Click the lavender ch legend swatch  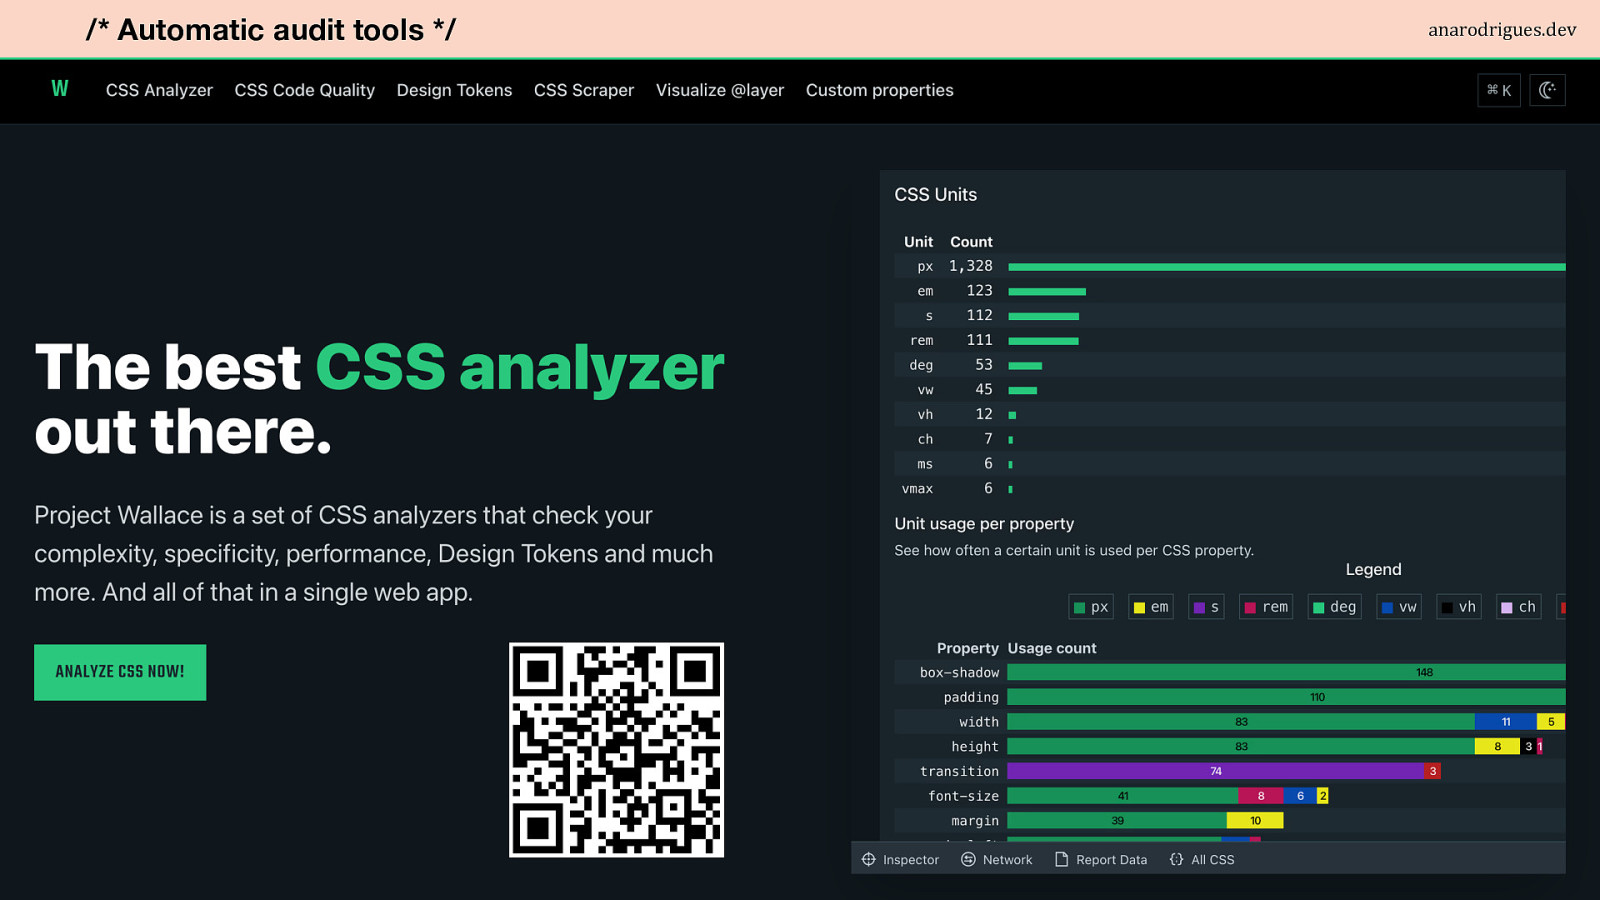click(x=1507, y=607)
